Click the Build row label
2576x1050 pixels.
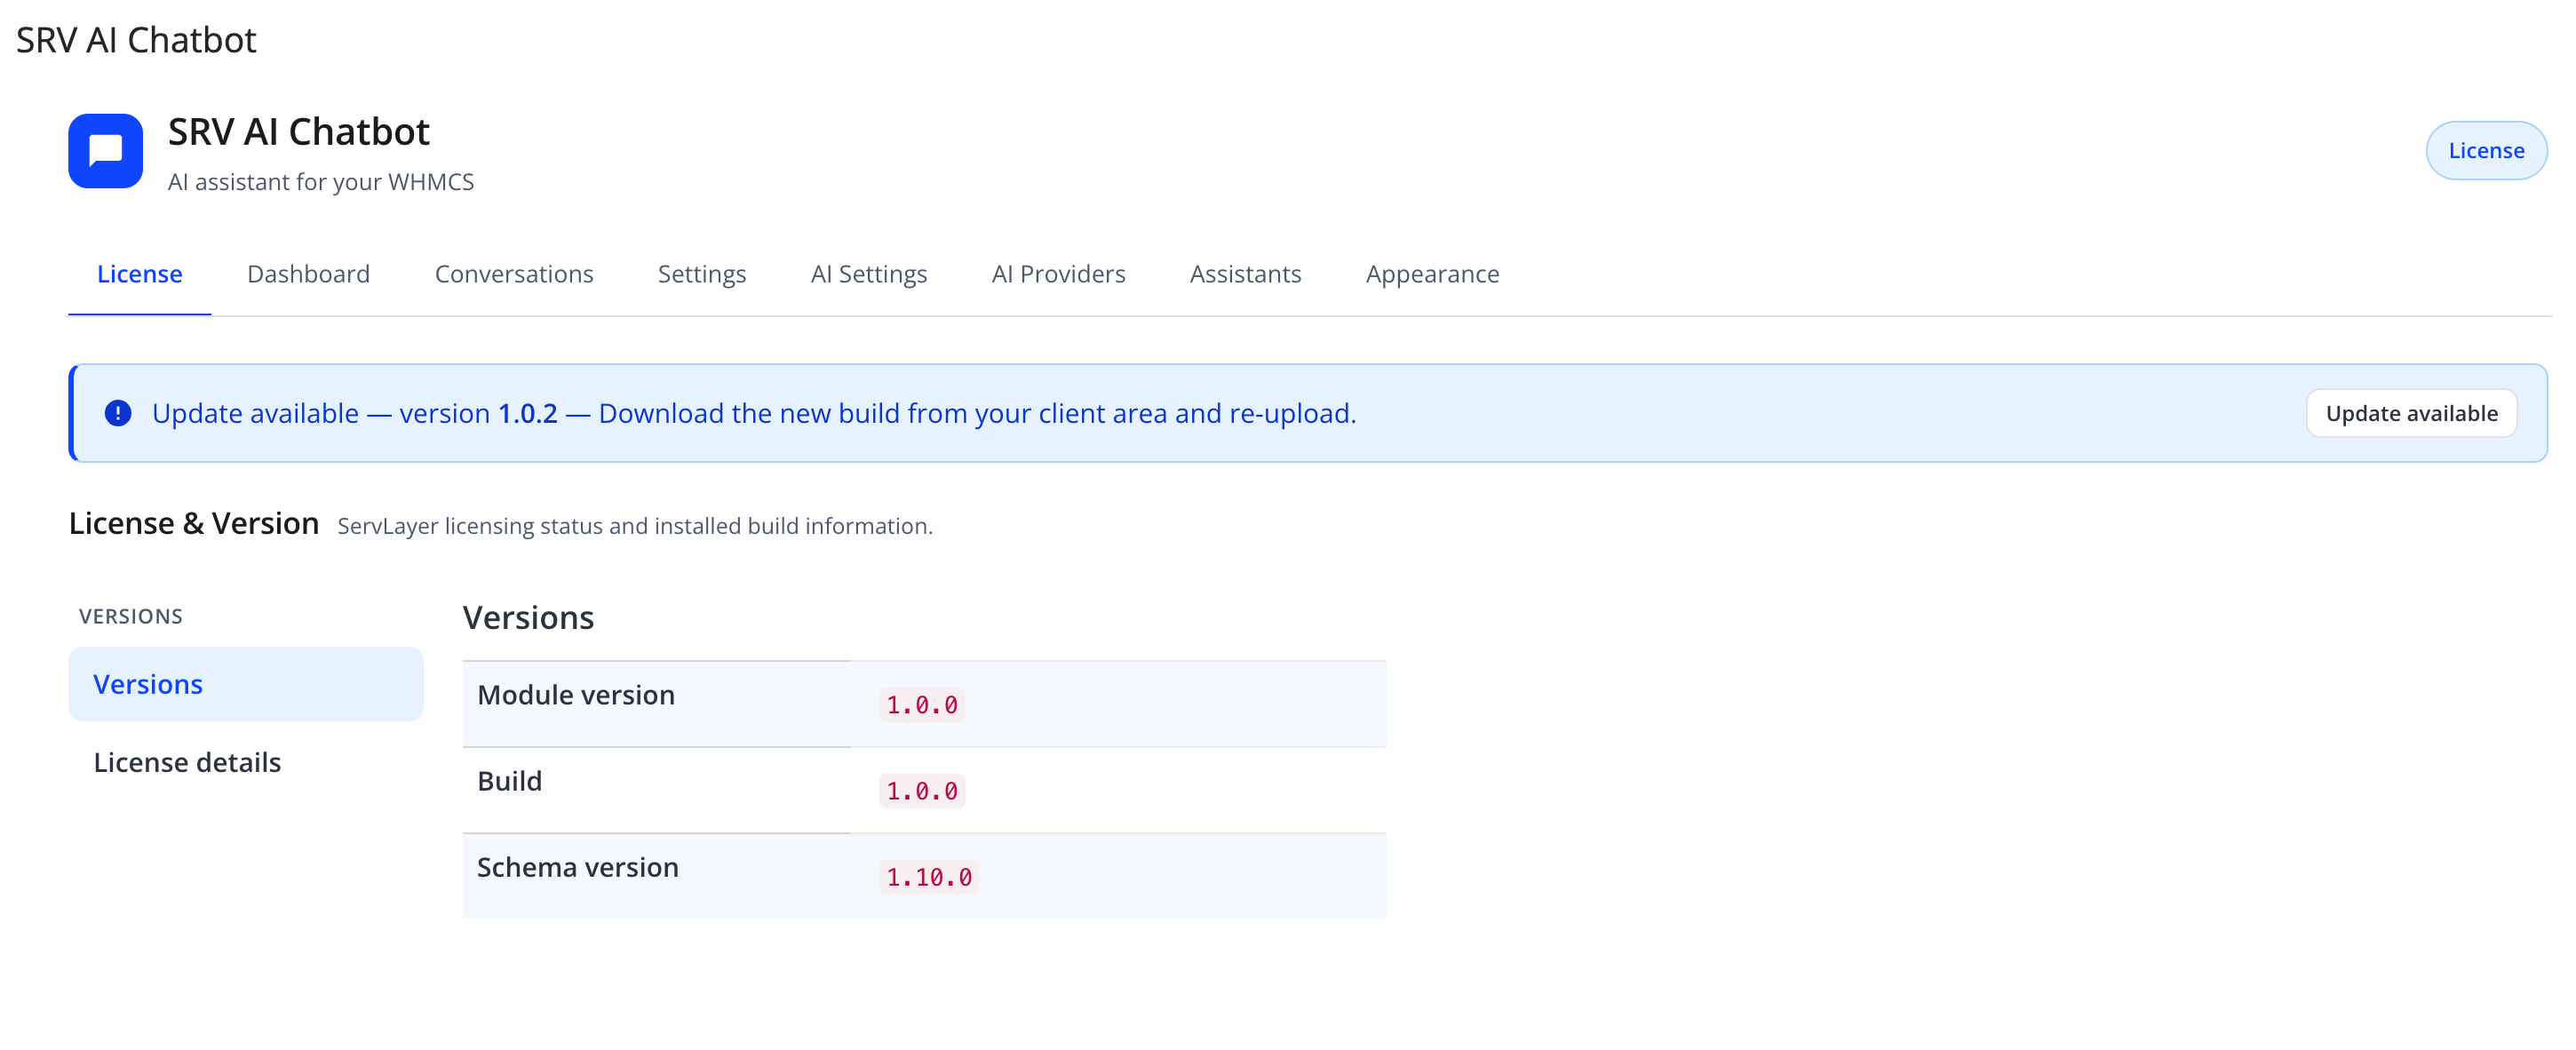509,781
